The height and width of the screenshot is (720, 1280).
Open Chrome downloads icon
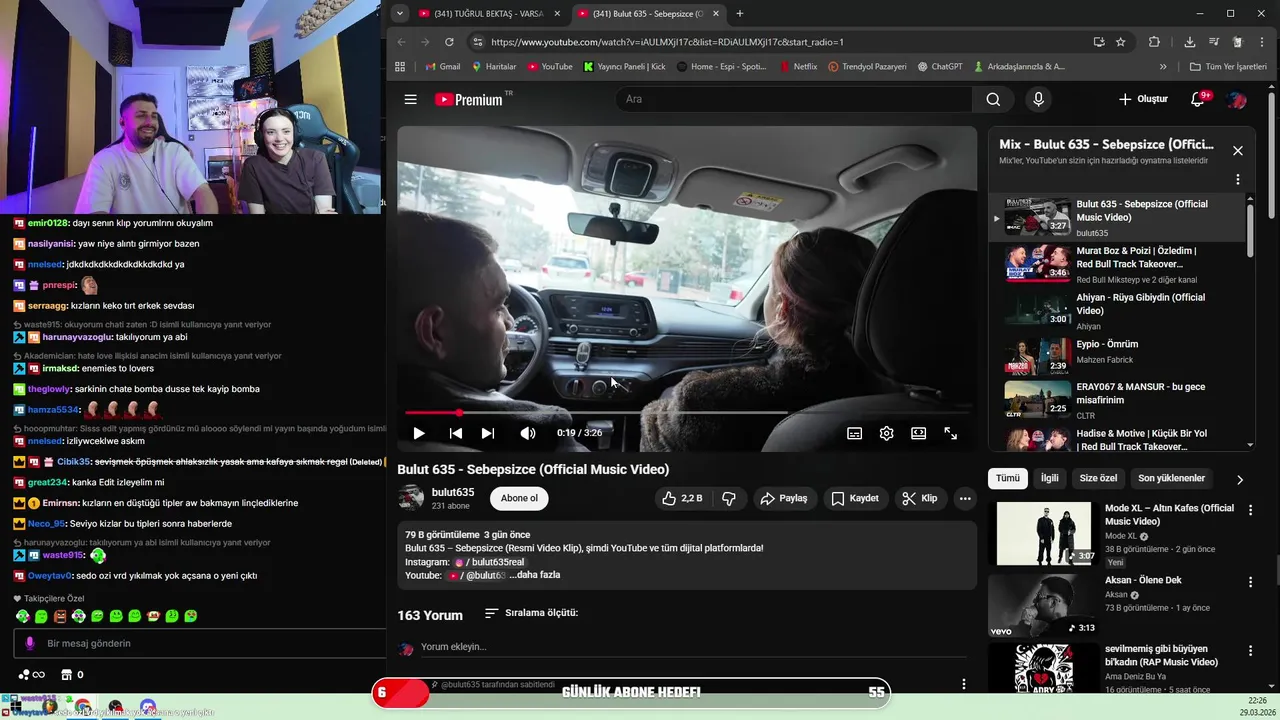coord(1189,42)
